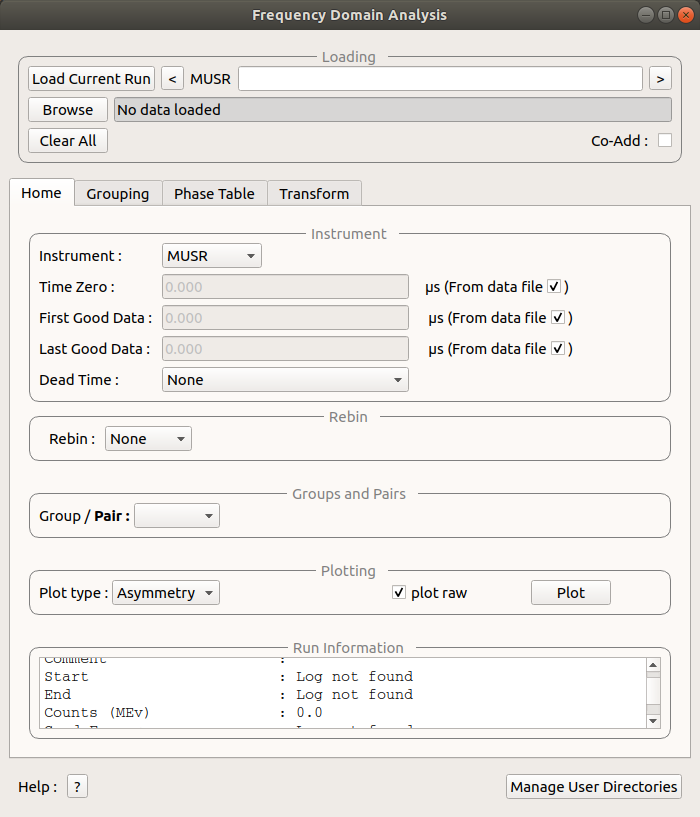The height and width of the screenshot is (817, 700).
Task: Click the next run '>' arrow button
Action: [x=660, y=79]
